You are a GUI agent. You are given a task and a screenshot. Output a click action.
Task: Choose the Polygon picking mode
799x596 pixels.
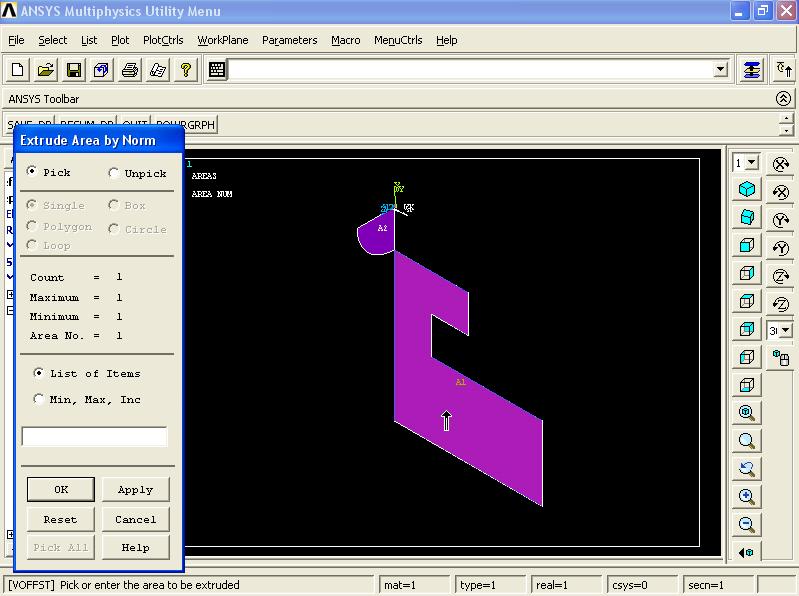pyautogui.click(x=32, y=226)
